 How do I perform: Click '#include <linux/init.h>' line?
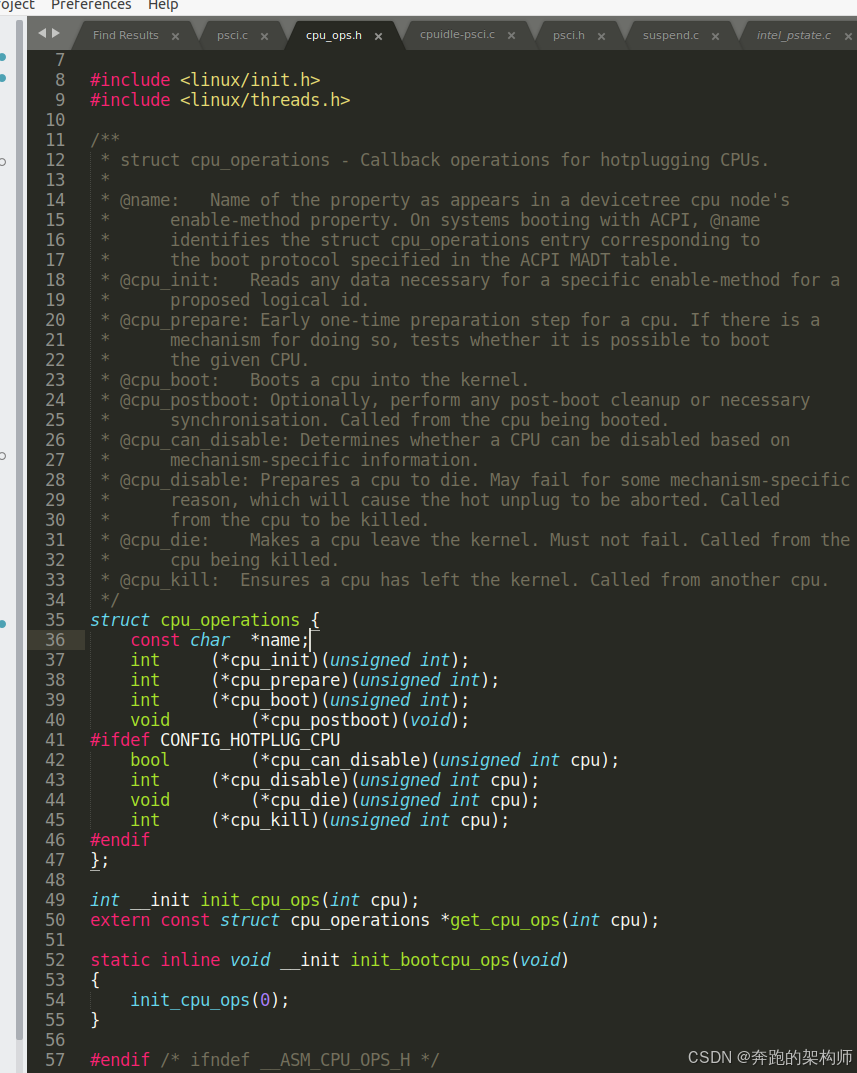205,80
